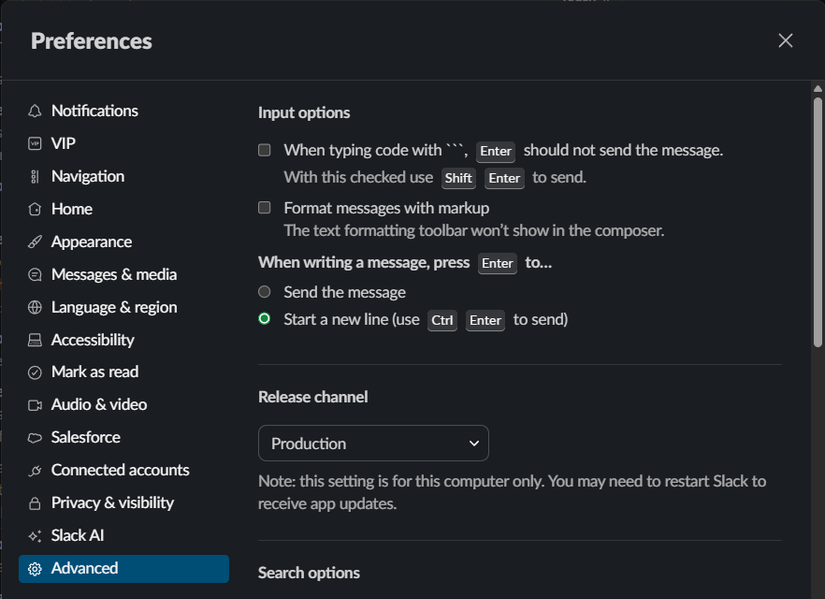This screenshot has height=599, width=825.
Task: Select the Appearance paintbrush icon
Action: point(34,241)
